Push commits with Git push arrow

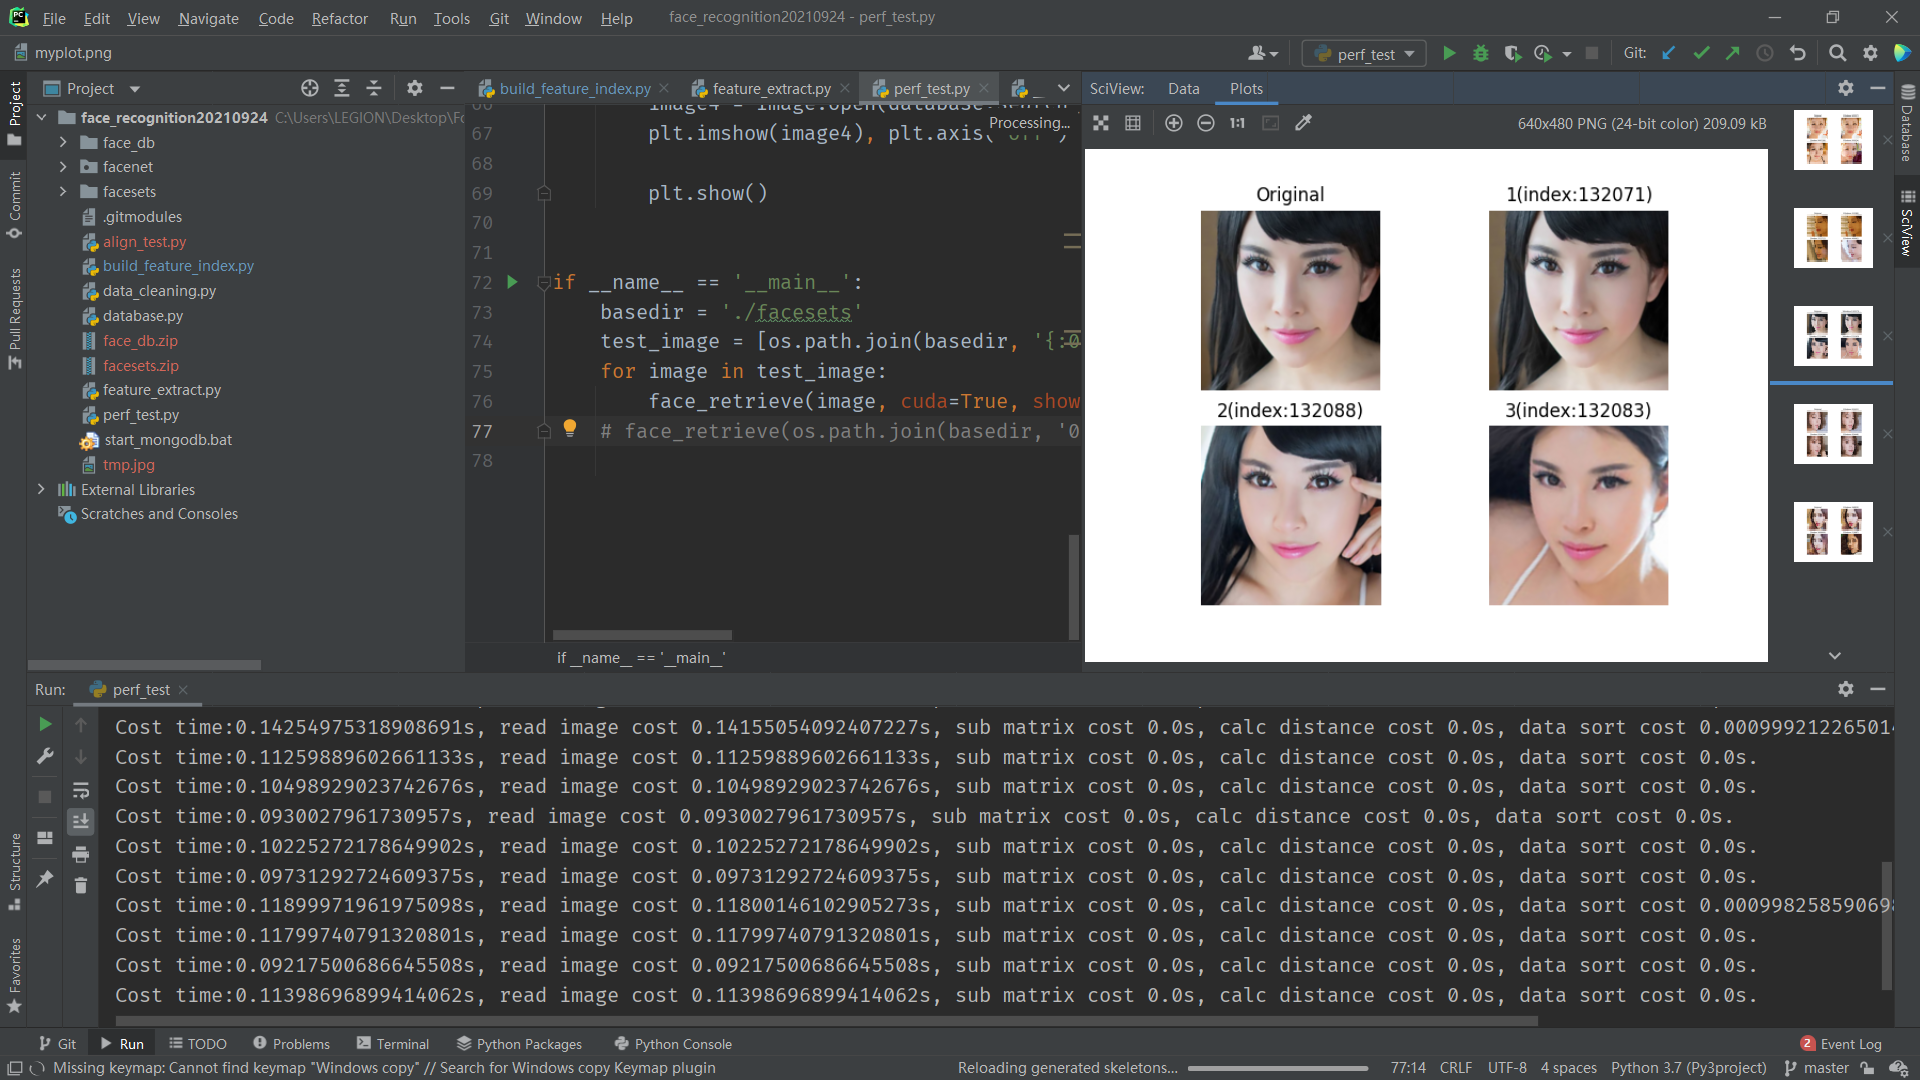1733,53
